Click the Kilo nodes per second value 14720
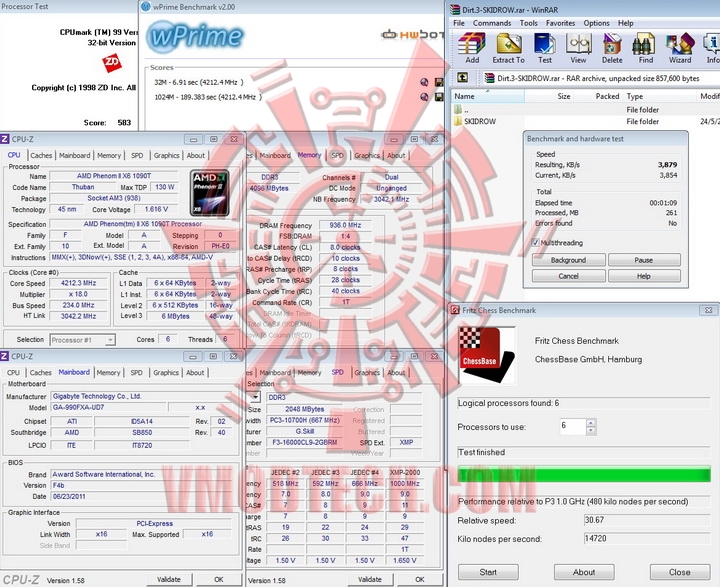Viewport: 720px width, 587px height. (647, 538)
